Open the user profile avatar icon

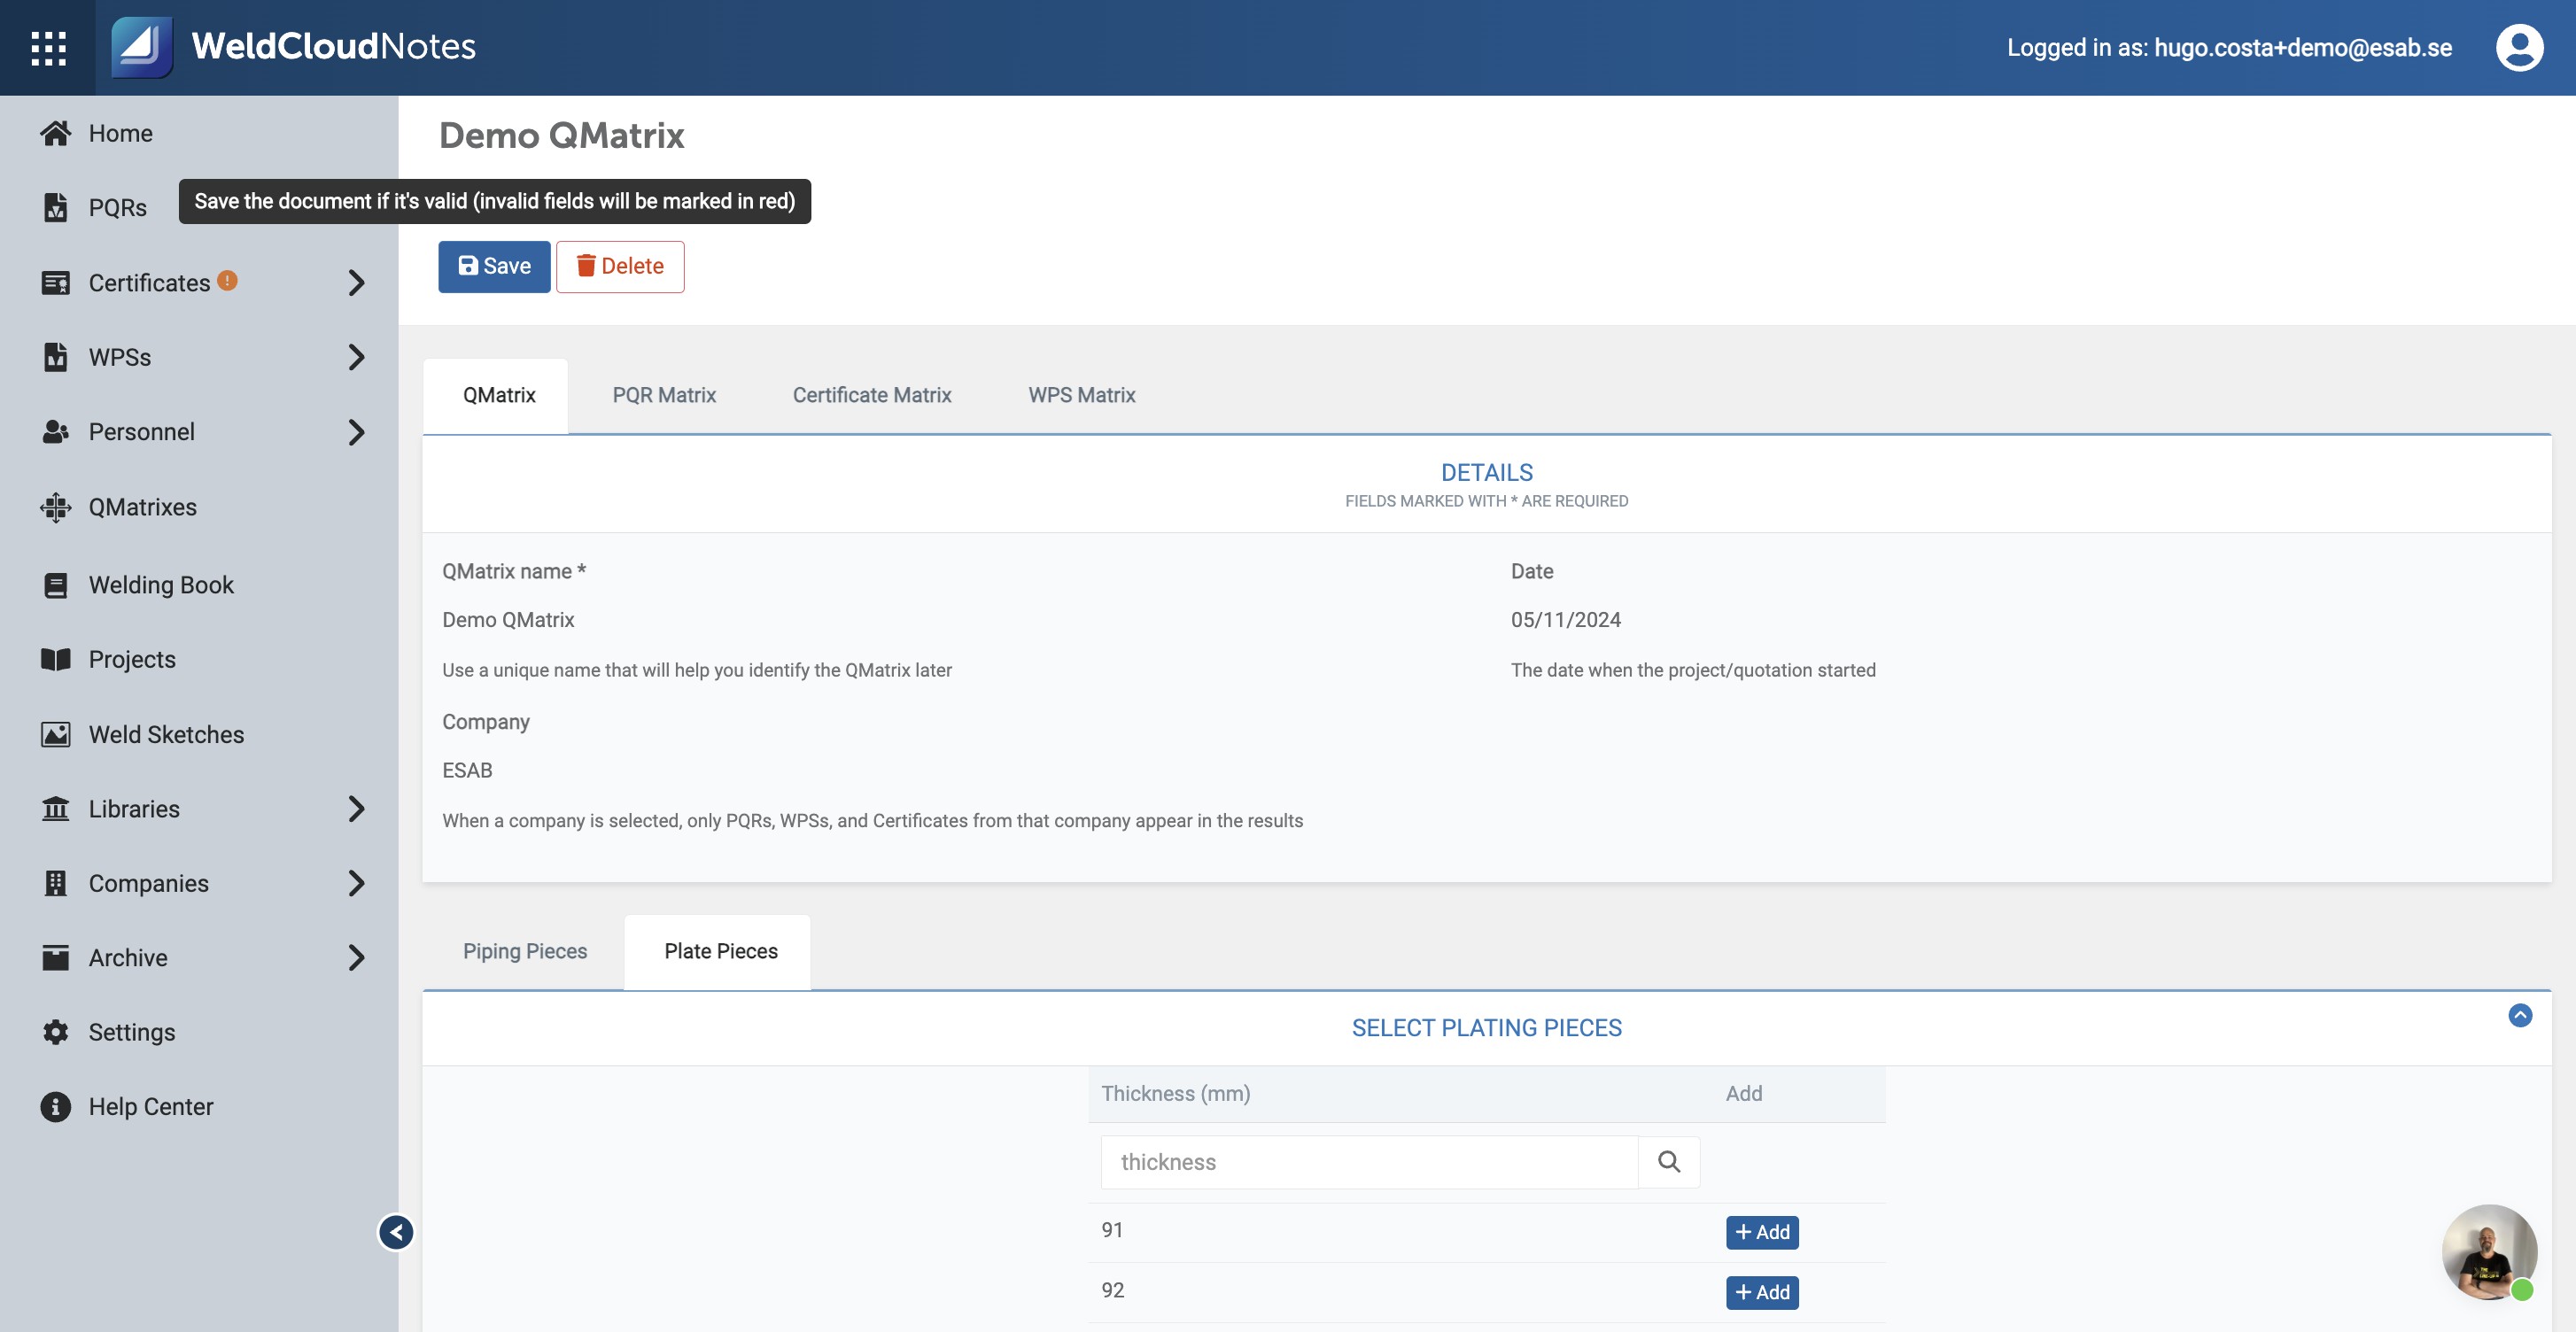pyautogui.click(x=2519, y=47)
